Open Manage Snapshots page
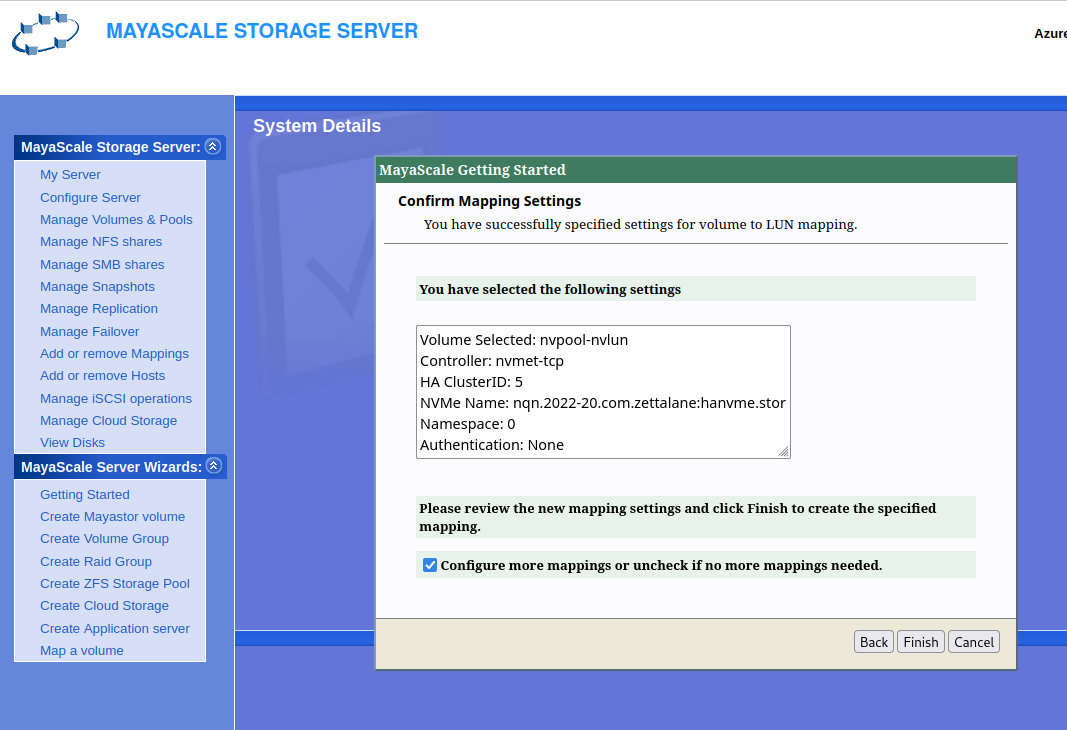This screenshot has height=730, width=1067. (97, 287)
